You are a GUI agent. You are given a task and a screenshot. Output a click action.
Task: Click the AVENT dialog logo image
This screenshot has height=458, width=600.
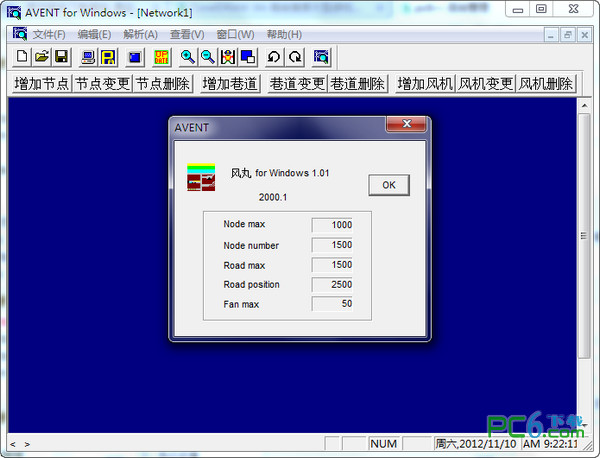click(201, 177)
